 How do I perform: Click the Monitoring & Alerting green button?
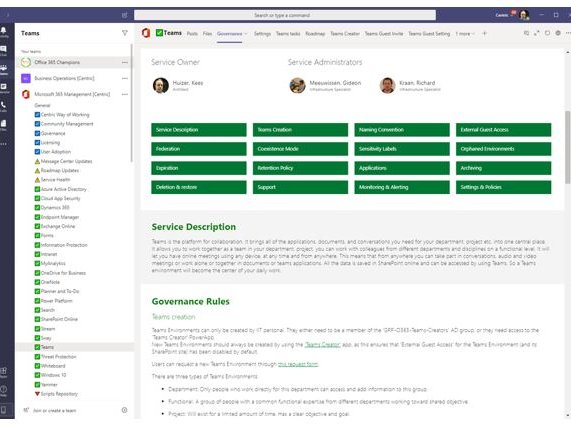click(x=402, y=187)
